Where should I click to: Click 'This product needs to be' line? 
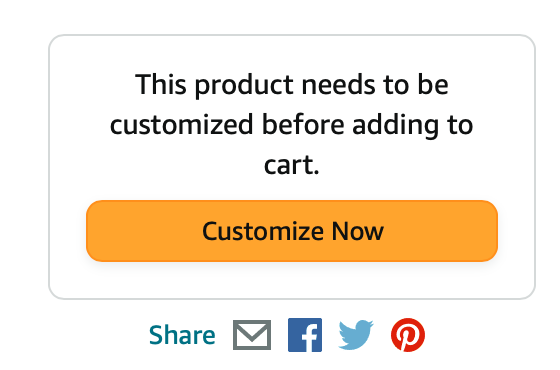(x=292, y=85)
